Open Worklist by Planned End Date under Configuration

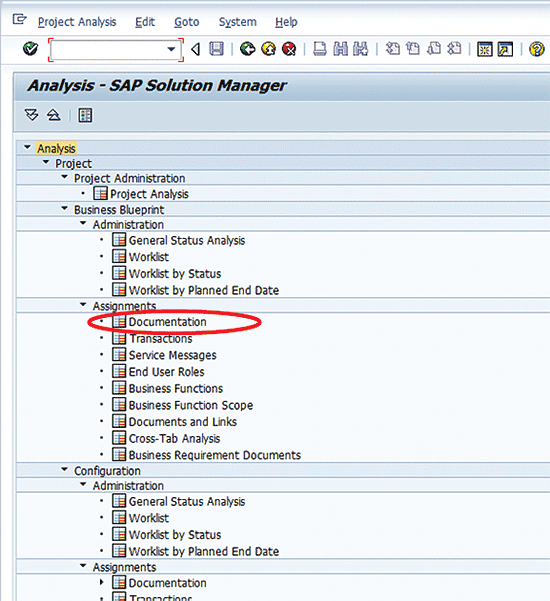tap(204, 551)
